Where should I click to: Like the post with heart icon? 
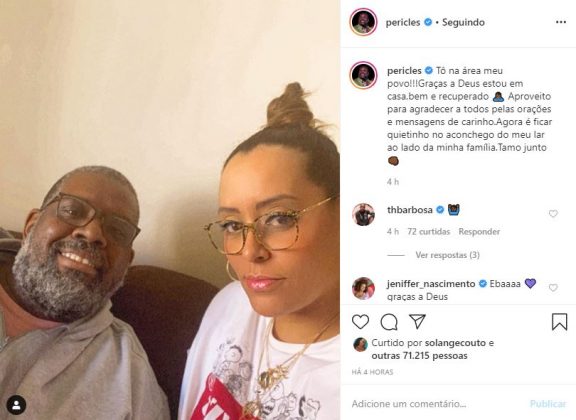[x=360, y=322]
